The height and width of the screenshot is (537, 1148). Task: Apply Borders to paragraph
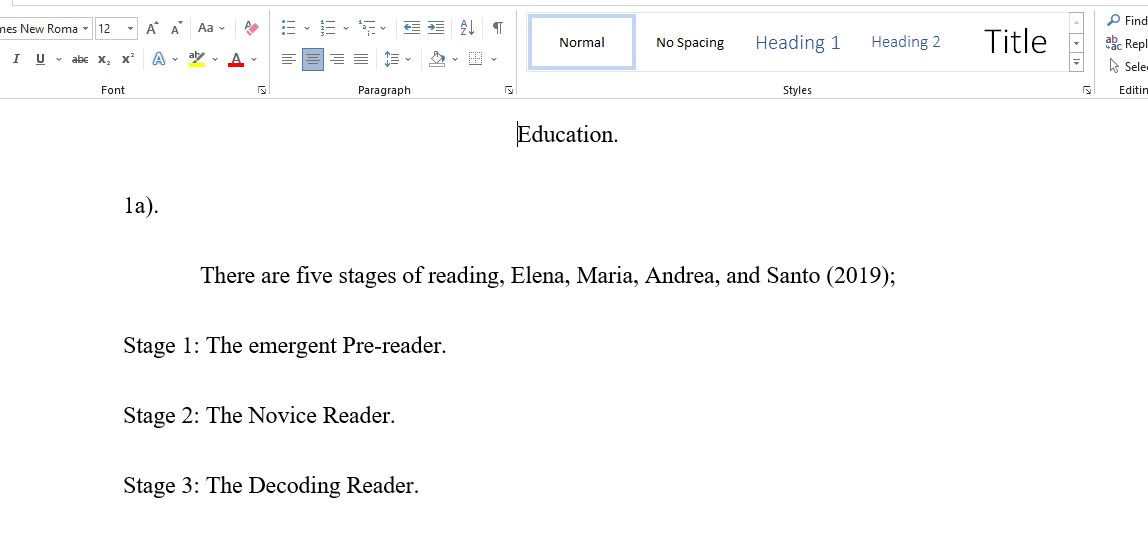(476, 59)
